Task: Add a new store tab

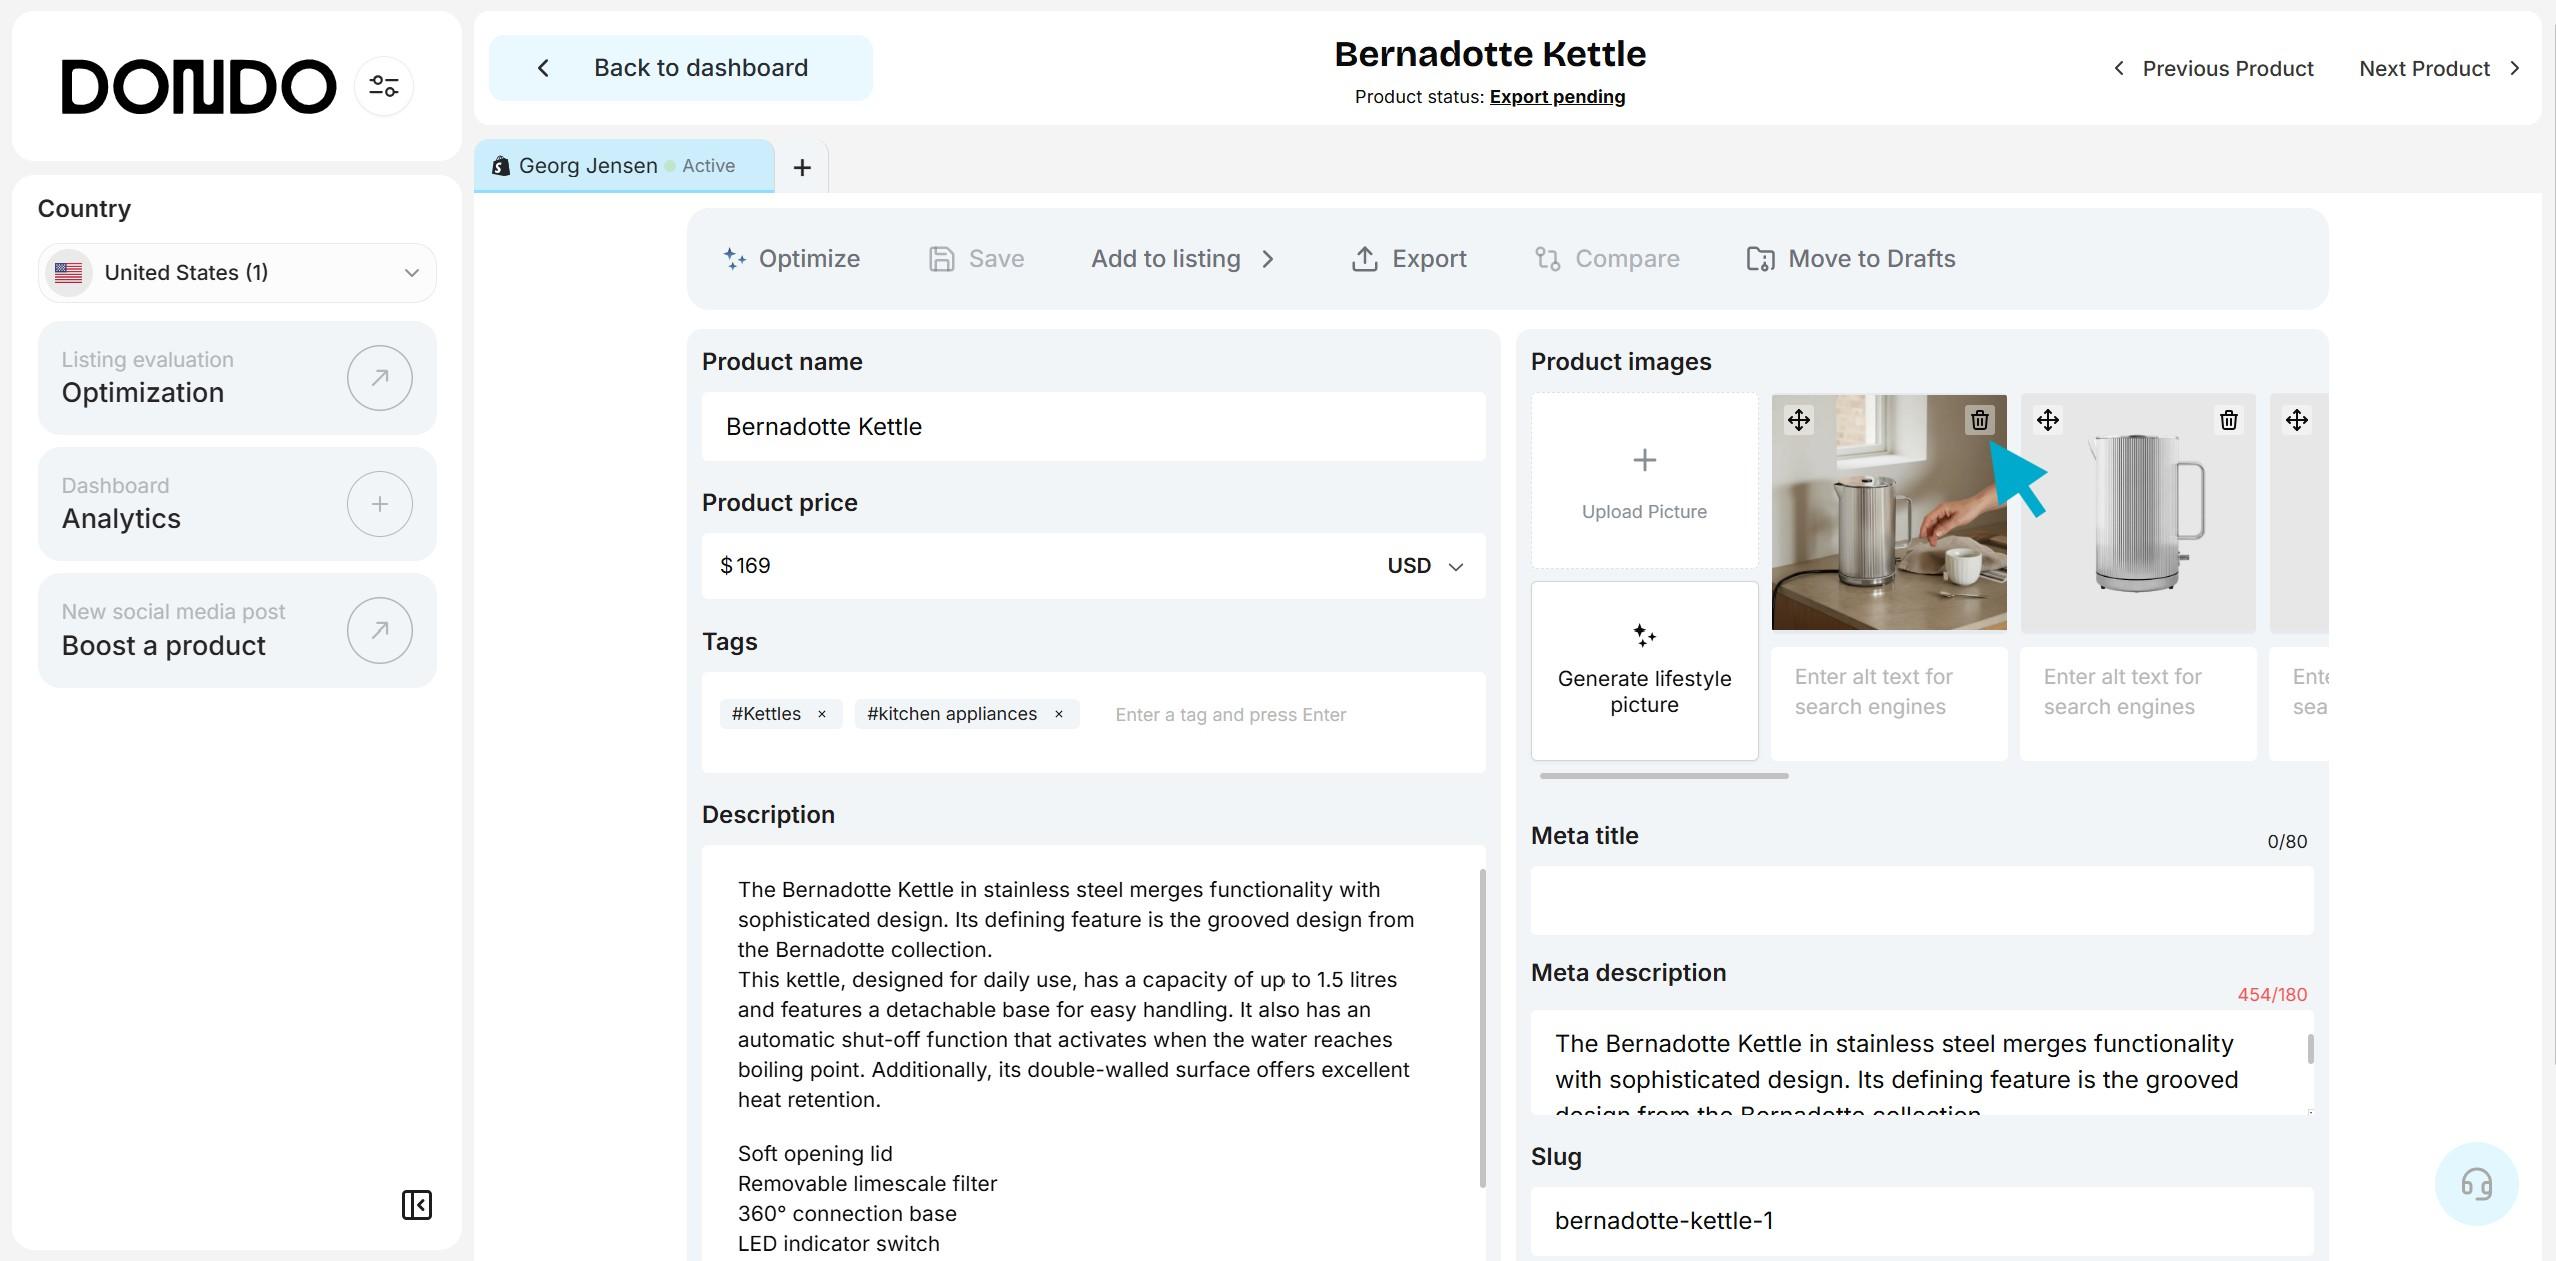Action: click(x=801, y=168)
